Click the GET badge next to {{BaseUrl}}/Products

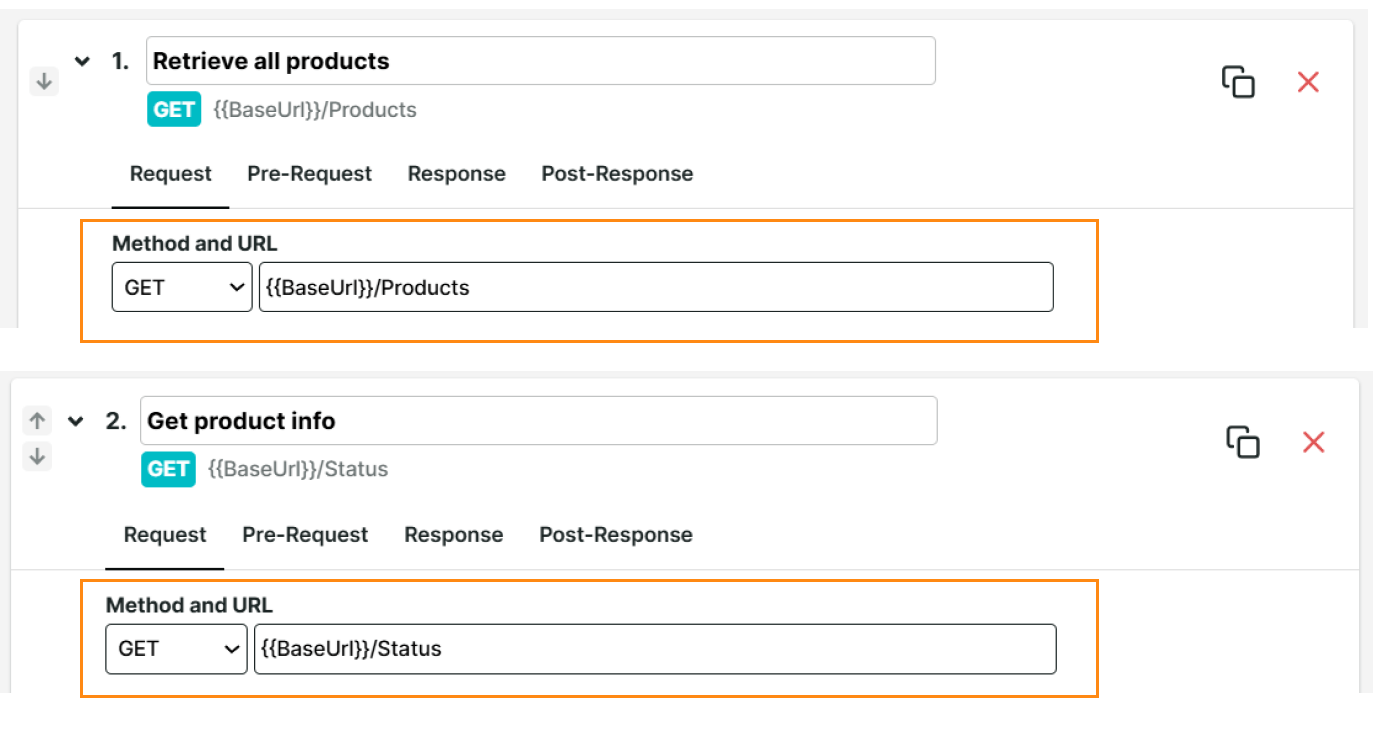point(173,109)
